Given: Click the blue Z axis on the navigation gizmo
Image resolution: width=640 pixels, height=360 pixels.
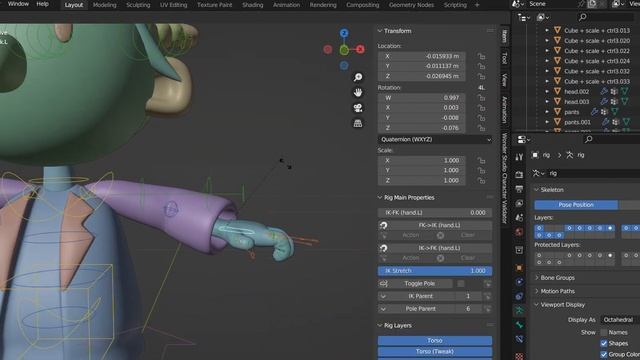Looking at the screenshot, I should (344, 33).
